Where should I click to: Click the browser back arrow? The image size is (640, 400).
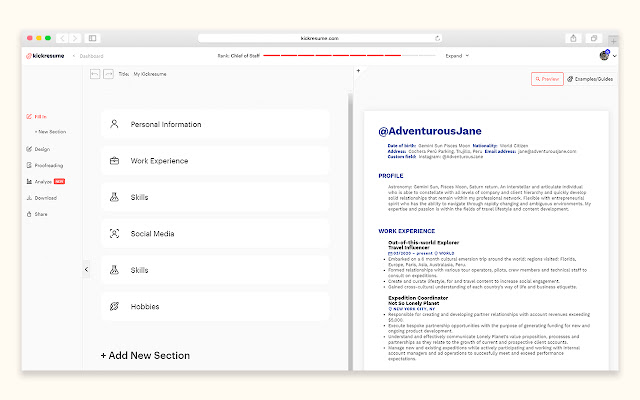[x=62, y=38]
